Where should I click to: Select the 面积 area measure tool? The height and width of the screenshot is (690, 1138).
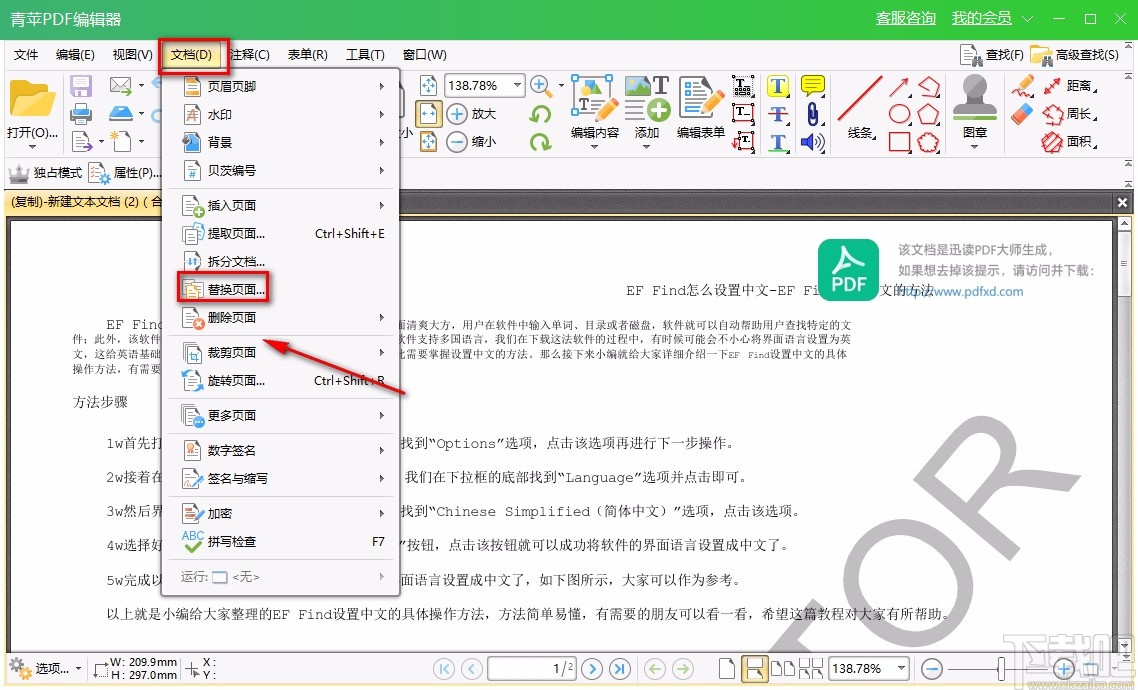[x=1070, y=141]
